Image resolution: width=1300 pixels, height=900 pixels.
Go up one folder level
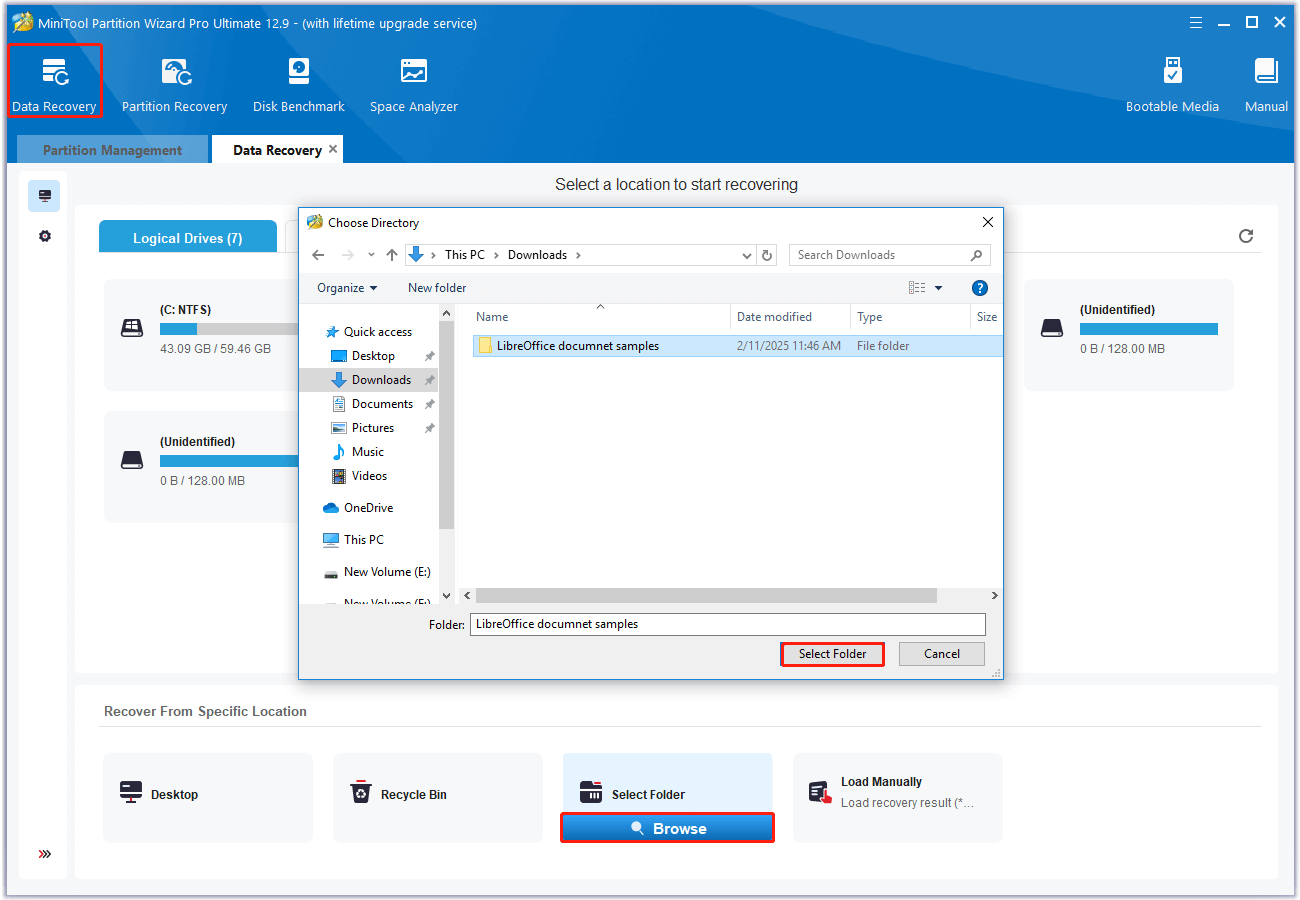coord(392,255)
